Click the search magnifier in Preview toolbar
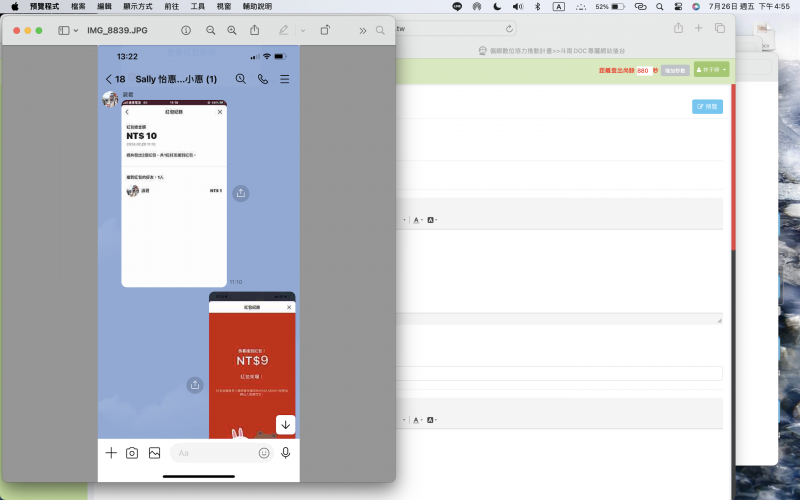Viewport: 800px width, 500px height. [x=381, y=30]
